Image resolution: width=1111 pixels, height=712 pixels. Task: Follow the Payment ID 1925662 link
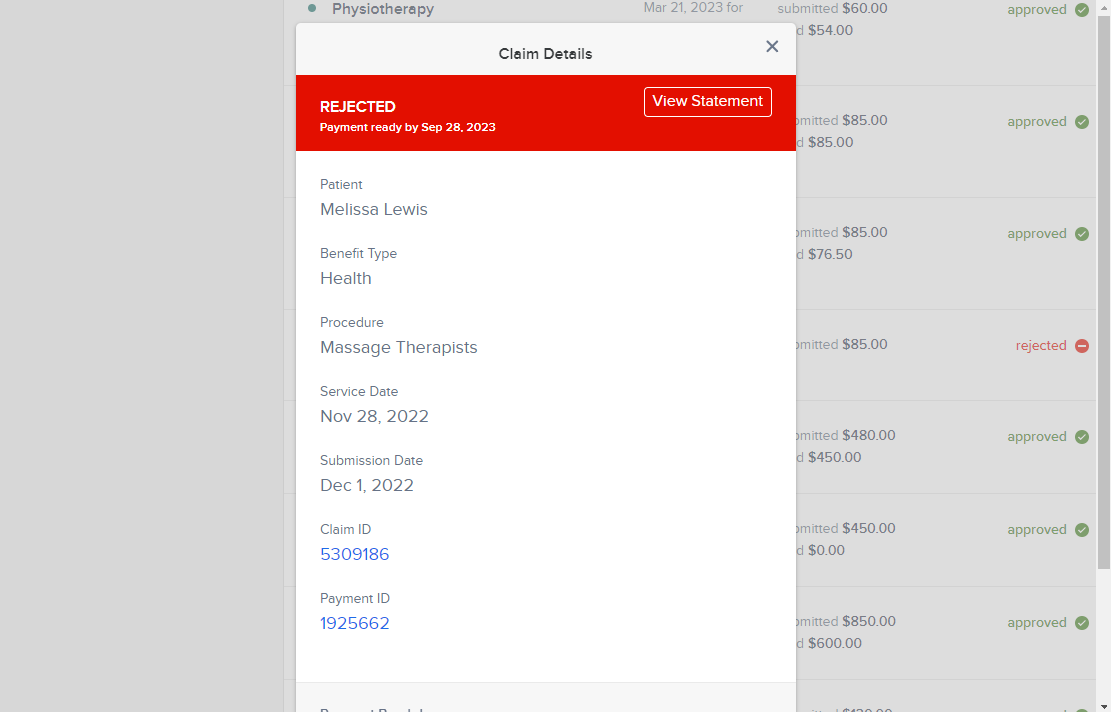[354, 623]
